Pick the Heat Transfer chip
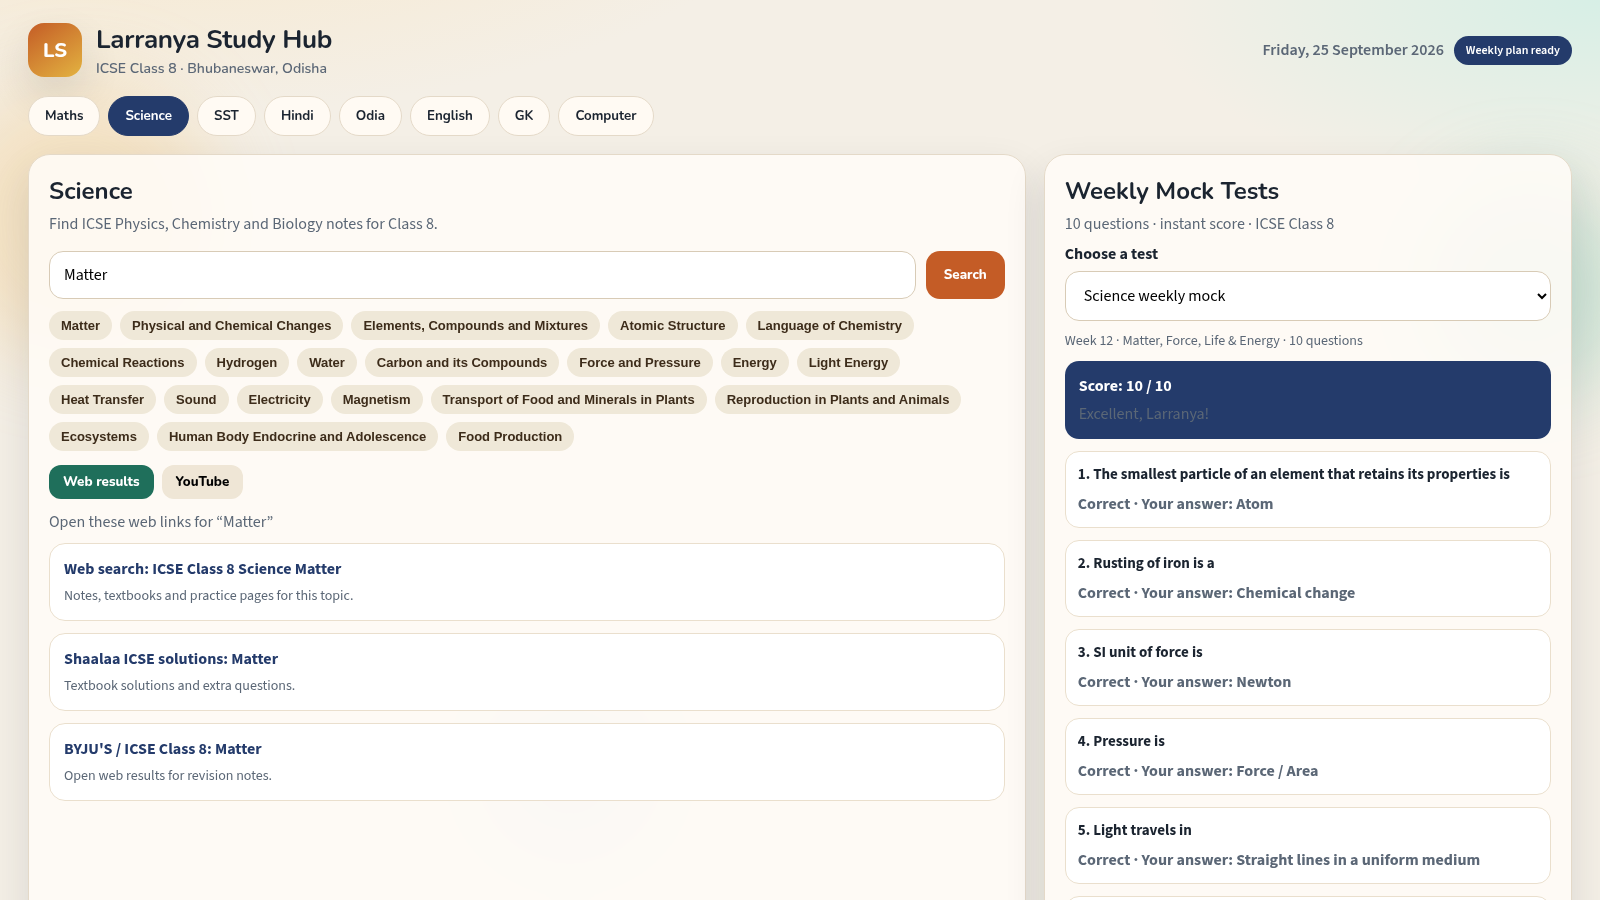The height and width of the screenshot is (900, 1600). [x=102, y=400]
